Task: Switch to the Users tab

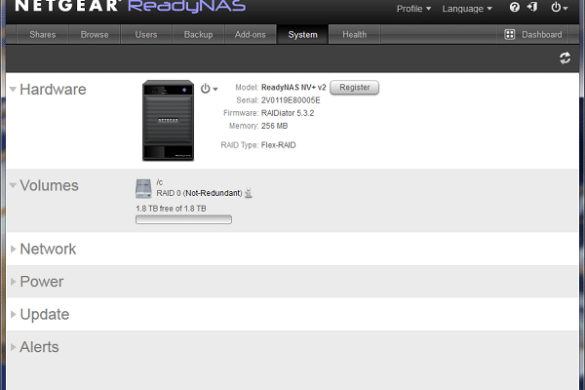Action: click(x=146, y=35)
